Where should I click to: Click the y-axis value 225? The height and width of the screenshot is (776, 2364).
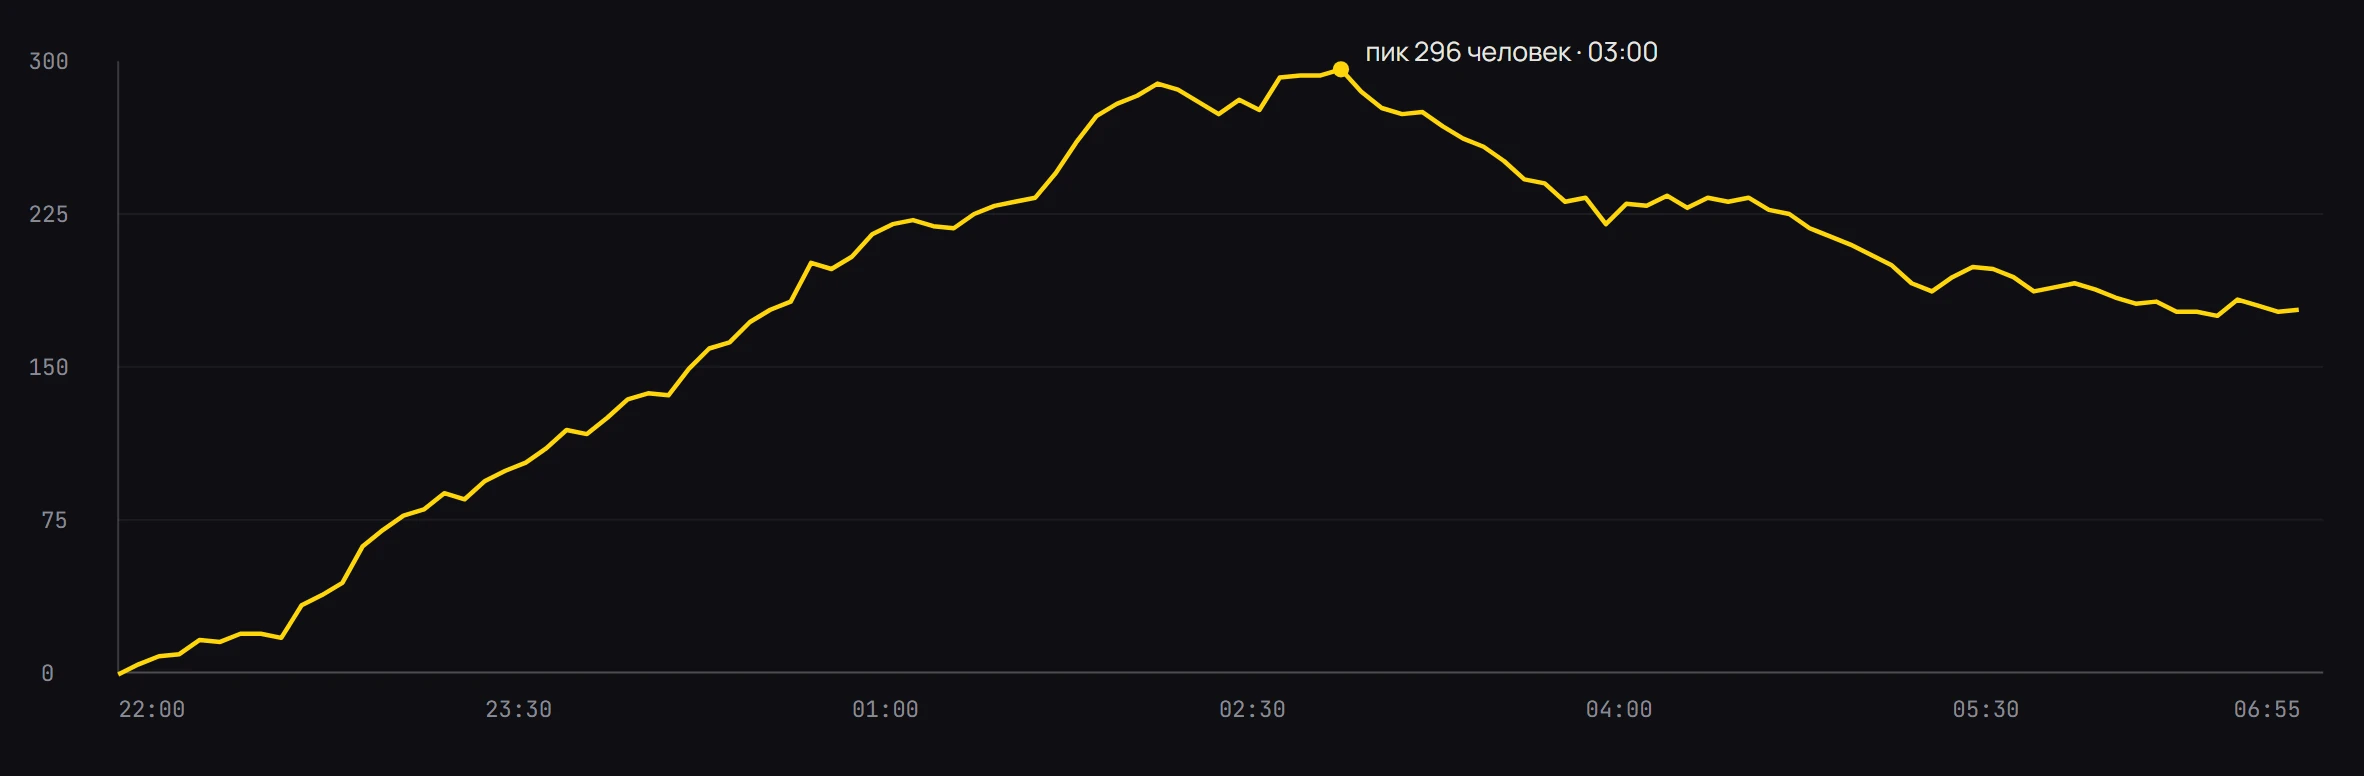(49, 214)
